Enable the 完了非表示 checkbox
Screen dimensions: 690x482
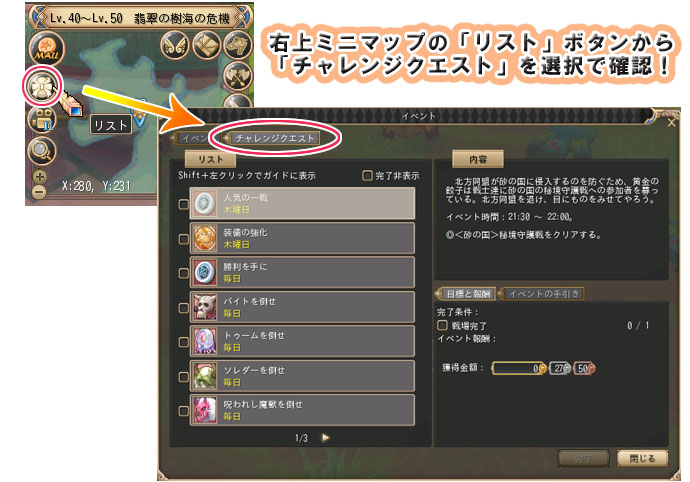(x=367, y=176)
